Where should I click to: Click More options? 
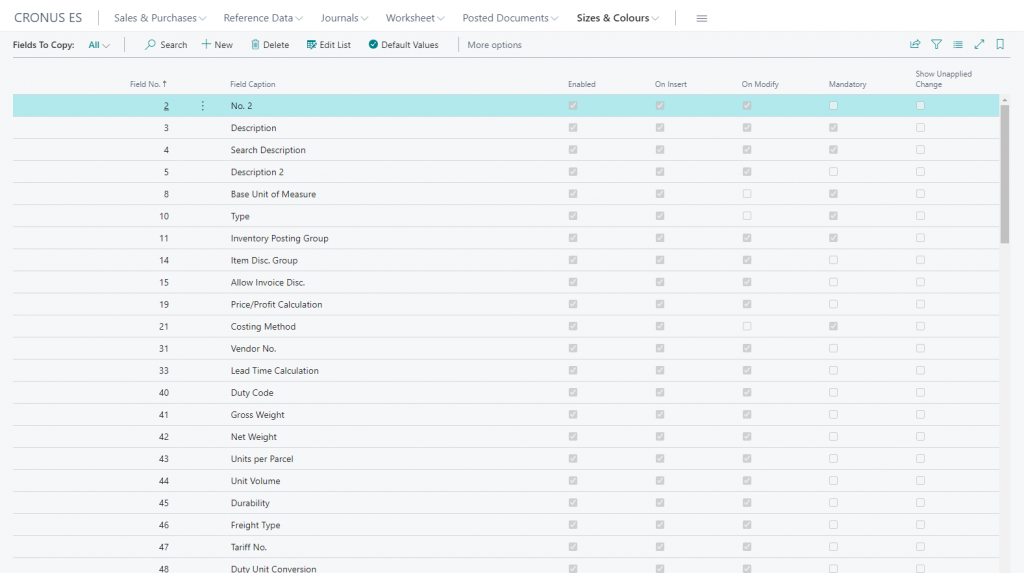pos(494,45)
